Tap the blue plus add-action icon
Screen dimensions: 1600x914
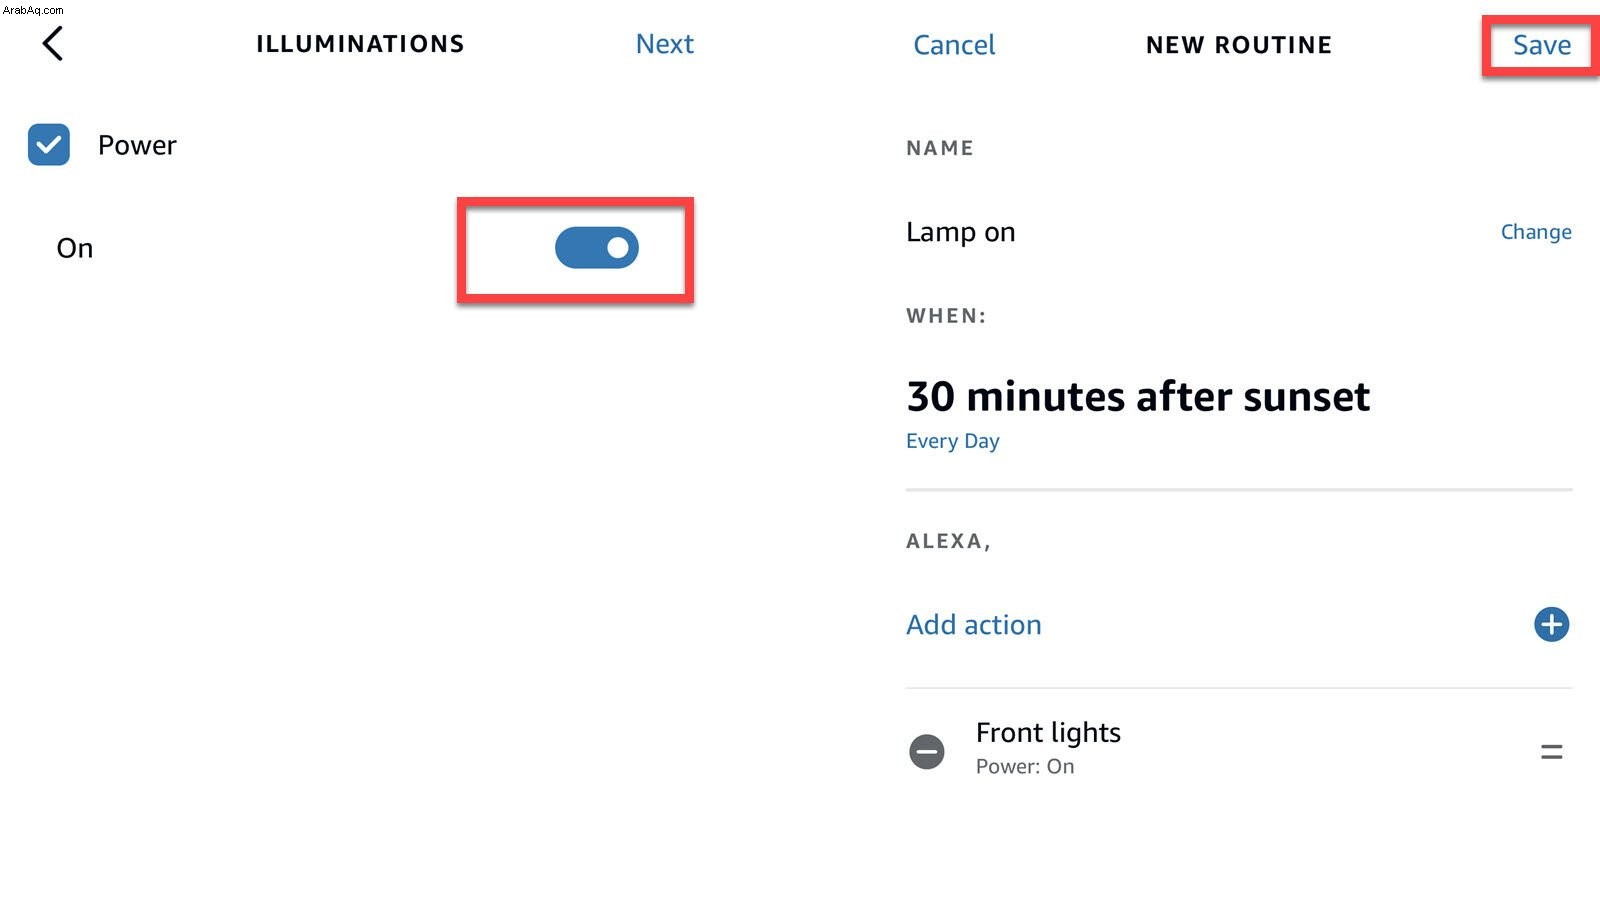1551,625
